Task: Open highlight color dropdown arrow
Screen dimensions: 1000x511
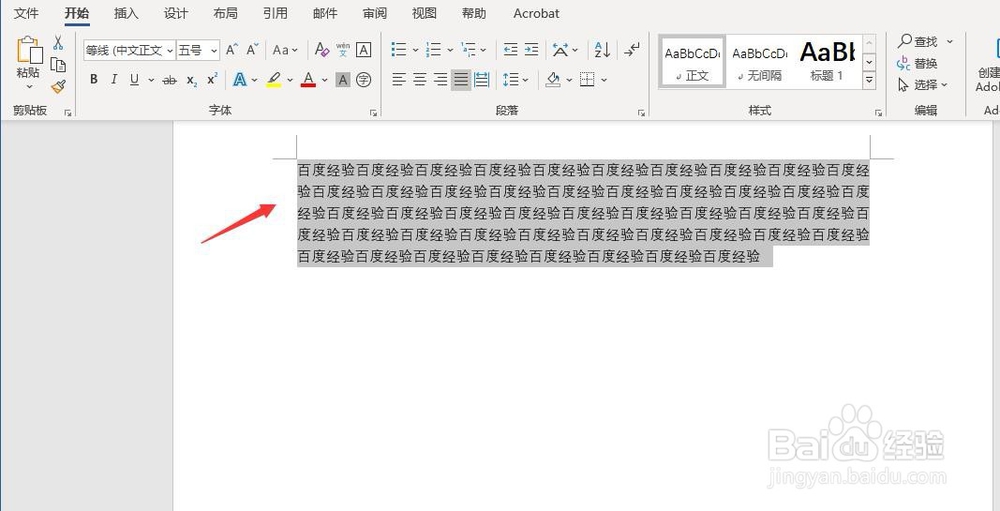Action: point(290,80)
